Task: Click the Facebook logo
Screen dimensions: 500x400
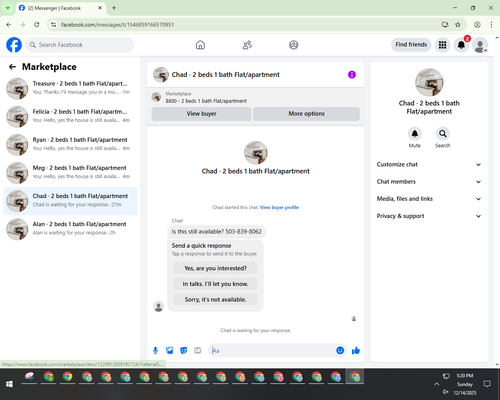Action: (x=14, y=45)
